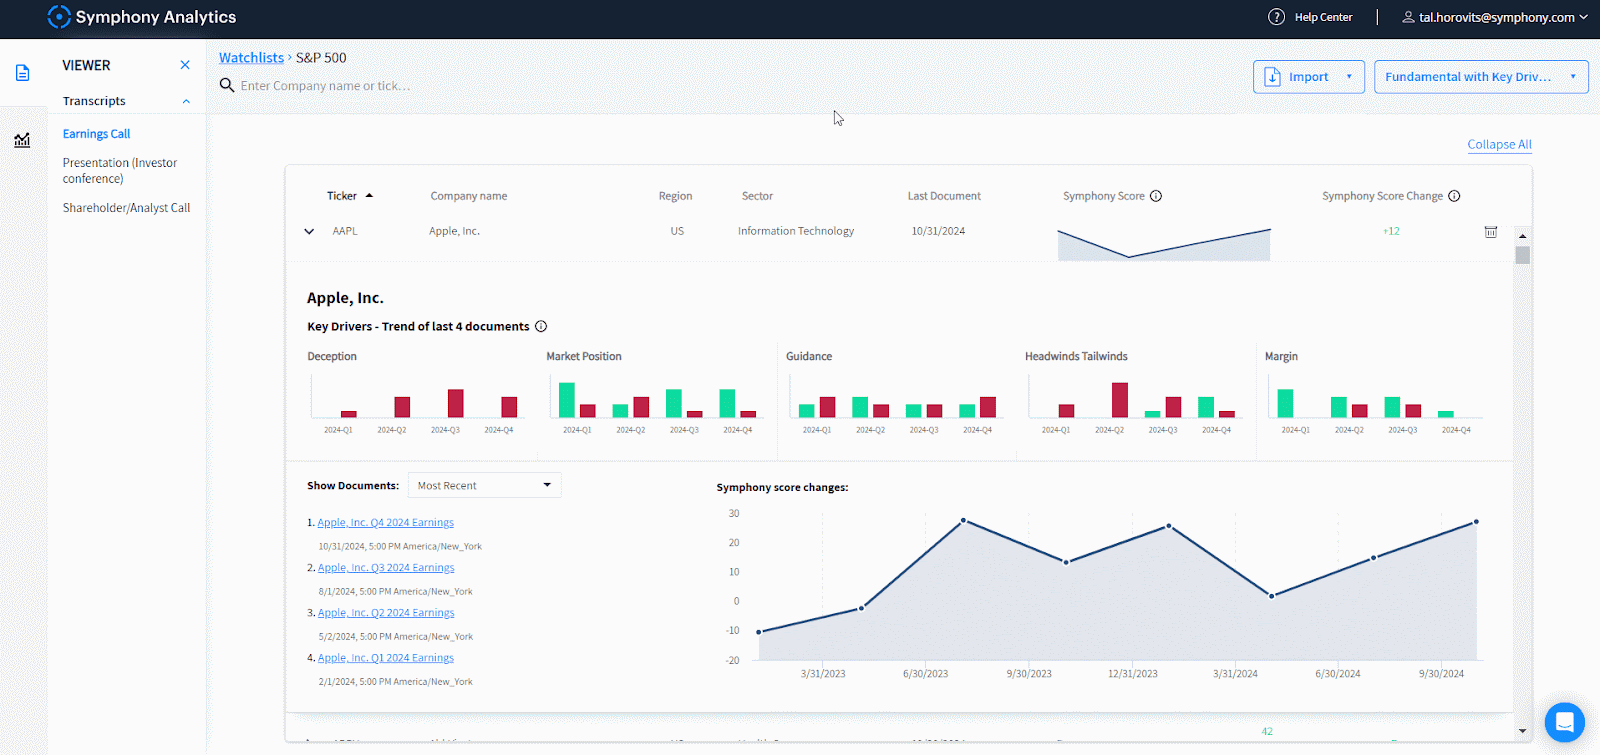This screenshot has height=755, width=1600.
Task: Select Shareholder/Analyst Call type
Action: click(126, 208)
